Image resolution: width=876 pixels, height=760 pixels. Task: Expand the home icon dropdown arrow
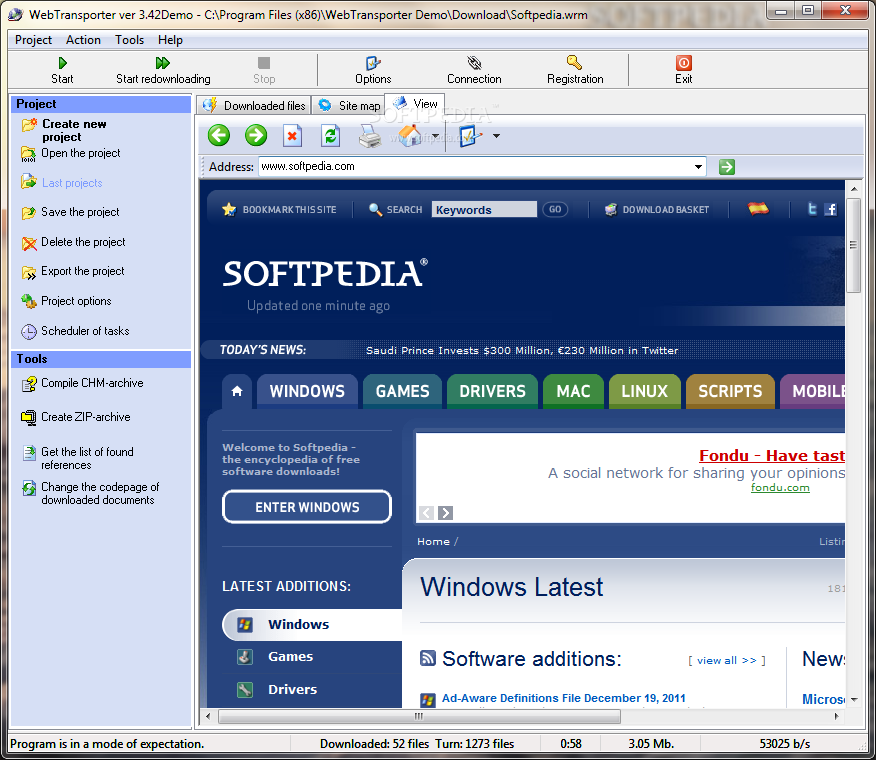click(x=436, y=136)
